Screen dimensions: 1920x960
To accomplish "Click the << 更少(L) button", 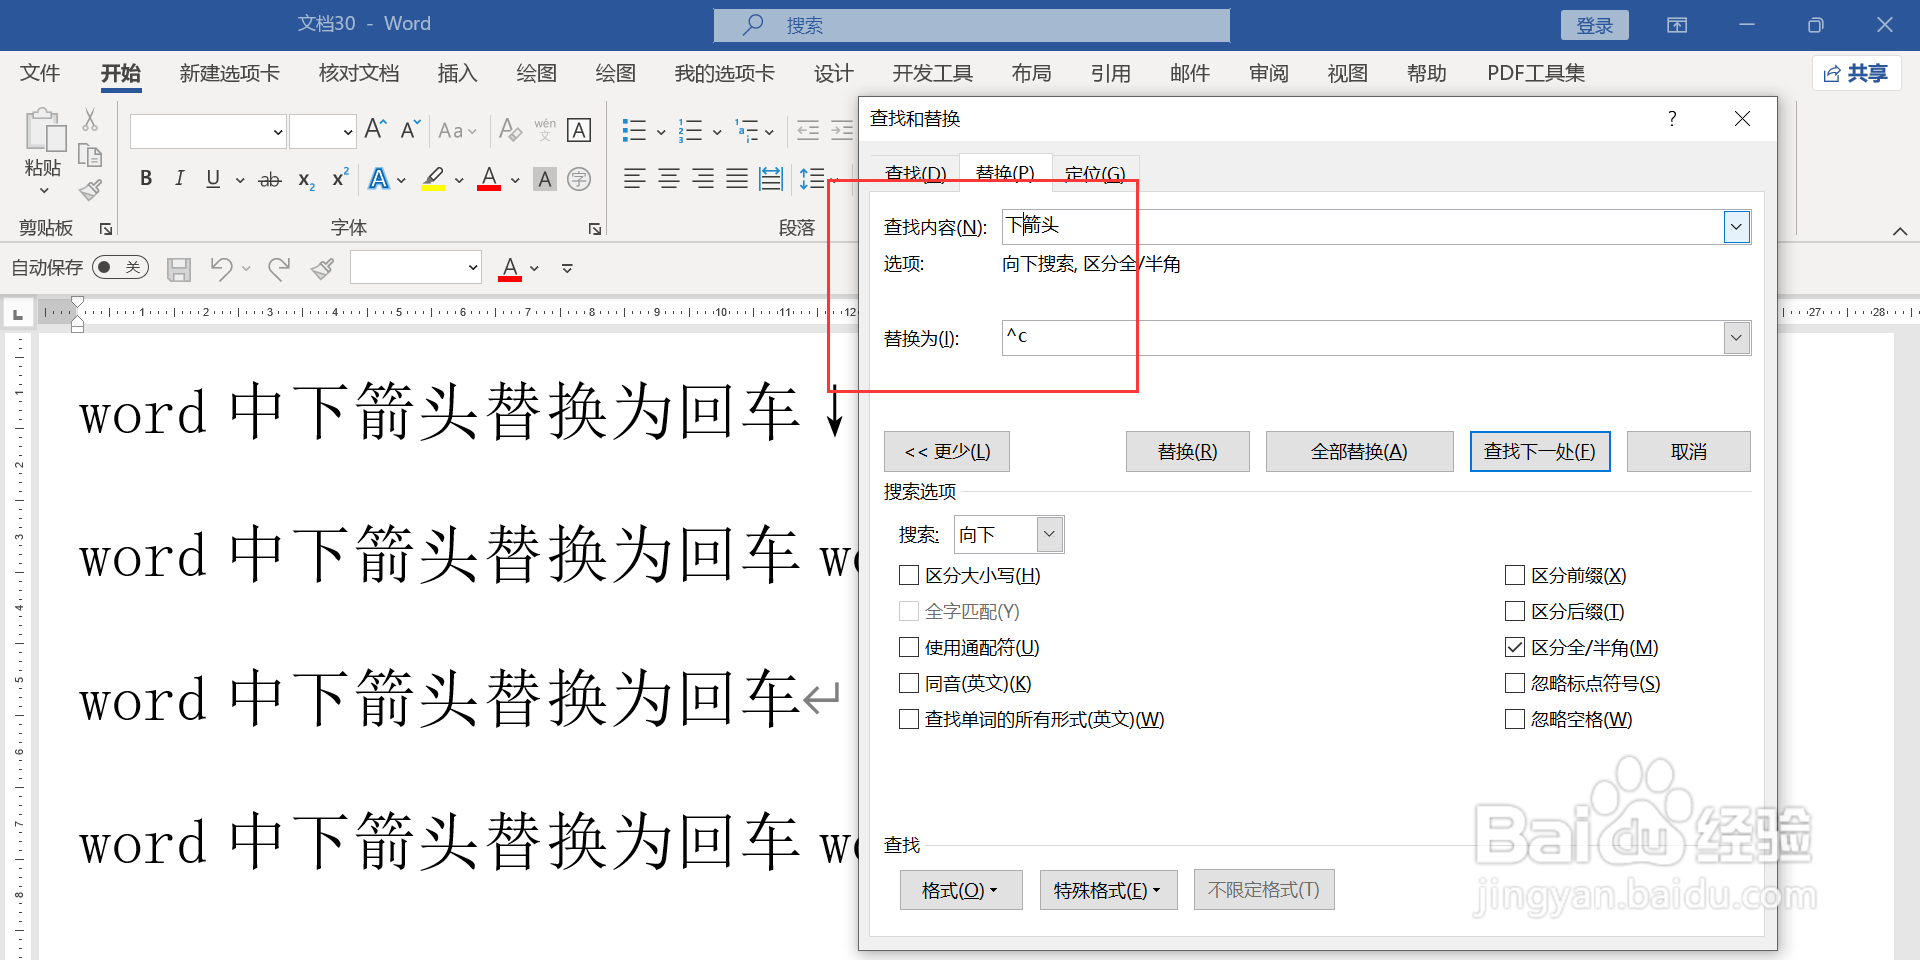I will click(x=947, y=451).
